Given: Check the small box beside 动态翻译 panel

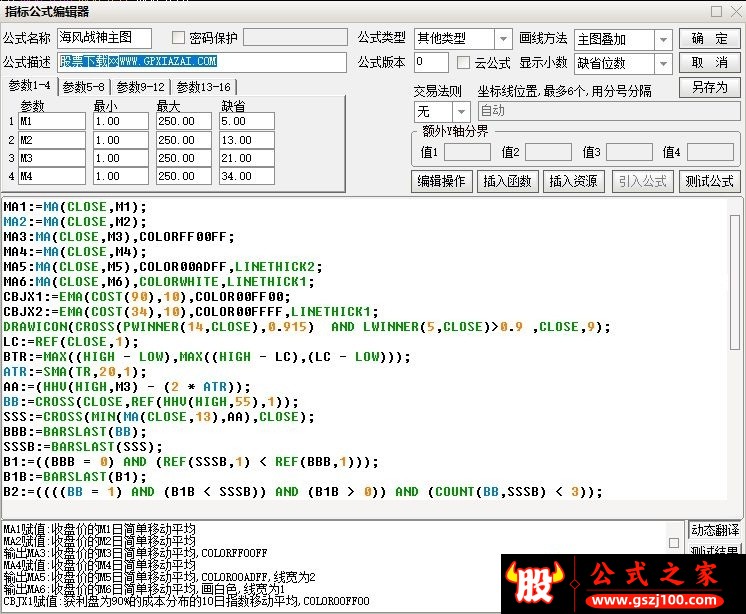Looking at the screenshot, I should tap(674, 543).
